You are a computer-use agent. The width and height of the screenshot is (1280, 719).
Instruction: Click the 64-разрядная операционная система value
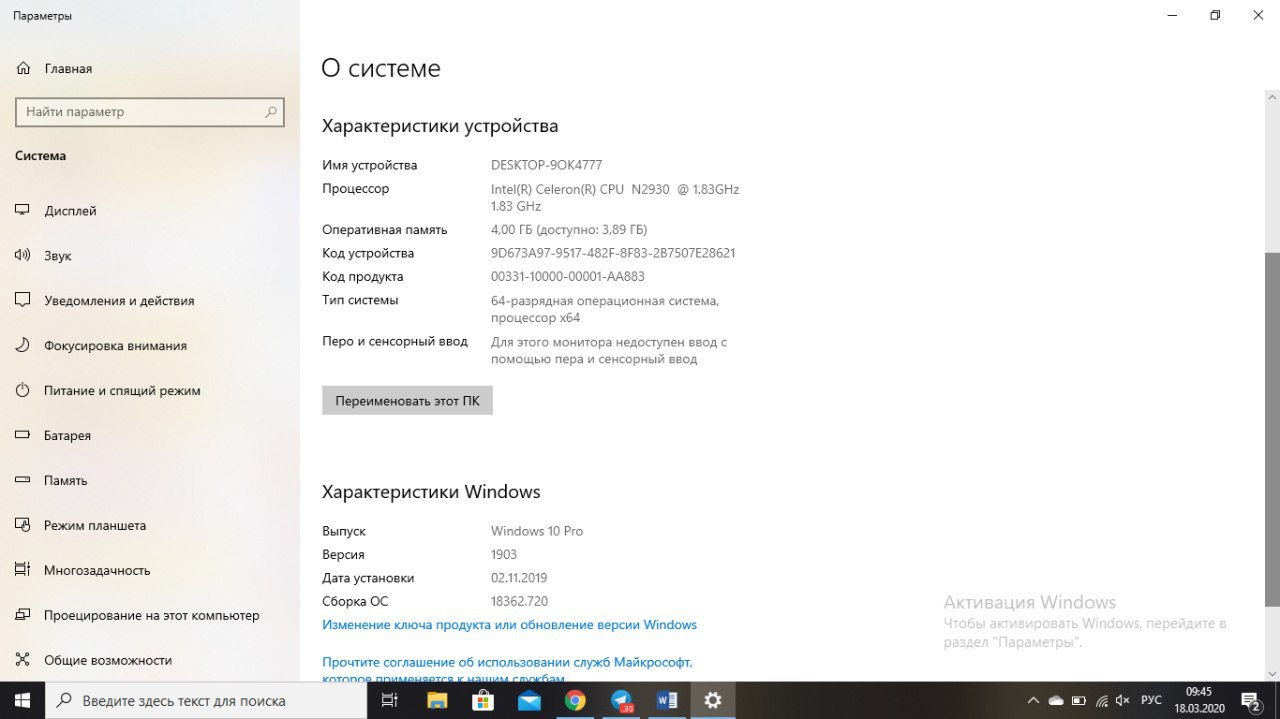click(x=605, y=309)
